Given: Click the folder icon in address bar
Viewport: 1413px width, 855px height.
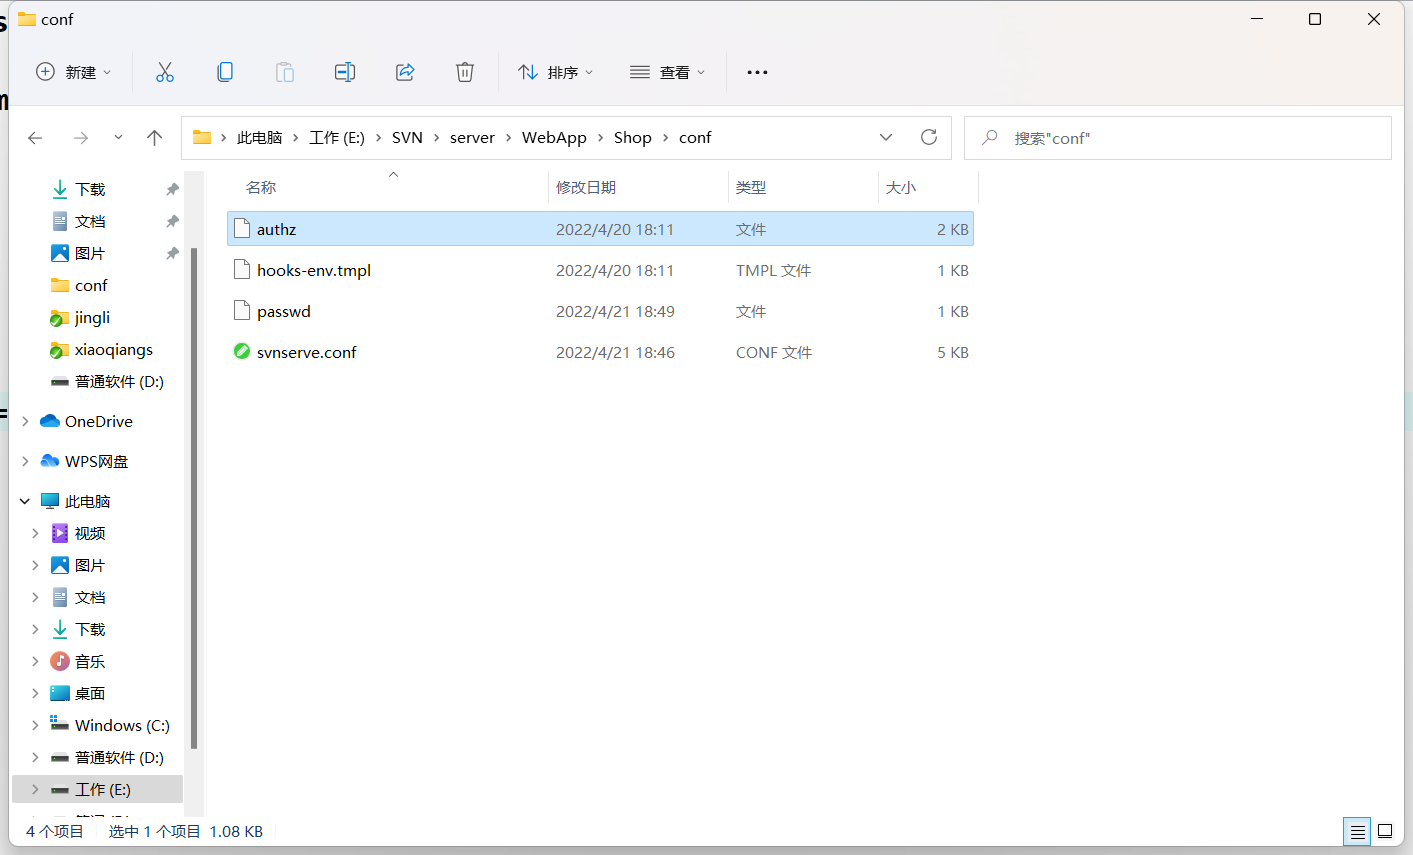Looking at the screenshot, I should (202, 137).
